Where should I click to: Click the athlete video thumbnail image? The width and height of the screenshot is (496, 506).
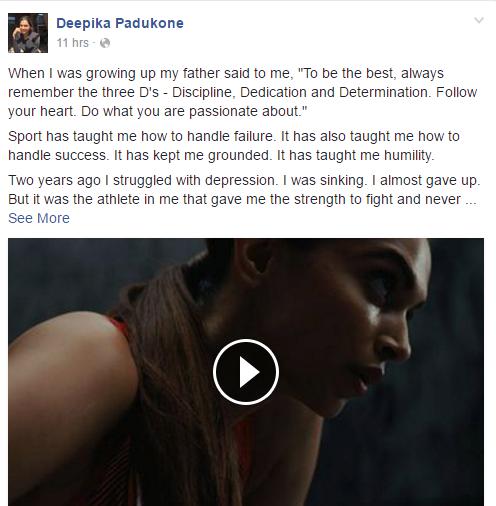(246, 372)
